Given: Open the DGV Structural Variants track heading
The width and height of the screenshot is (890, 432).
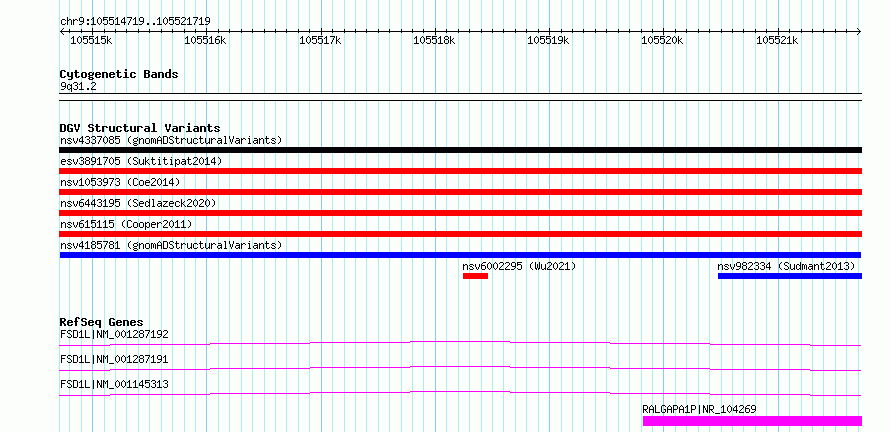Looking at the screenshot, I should (x=140, y=128).
